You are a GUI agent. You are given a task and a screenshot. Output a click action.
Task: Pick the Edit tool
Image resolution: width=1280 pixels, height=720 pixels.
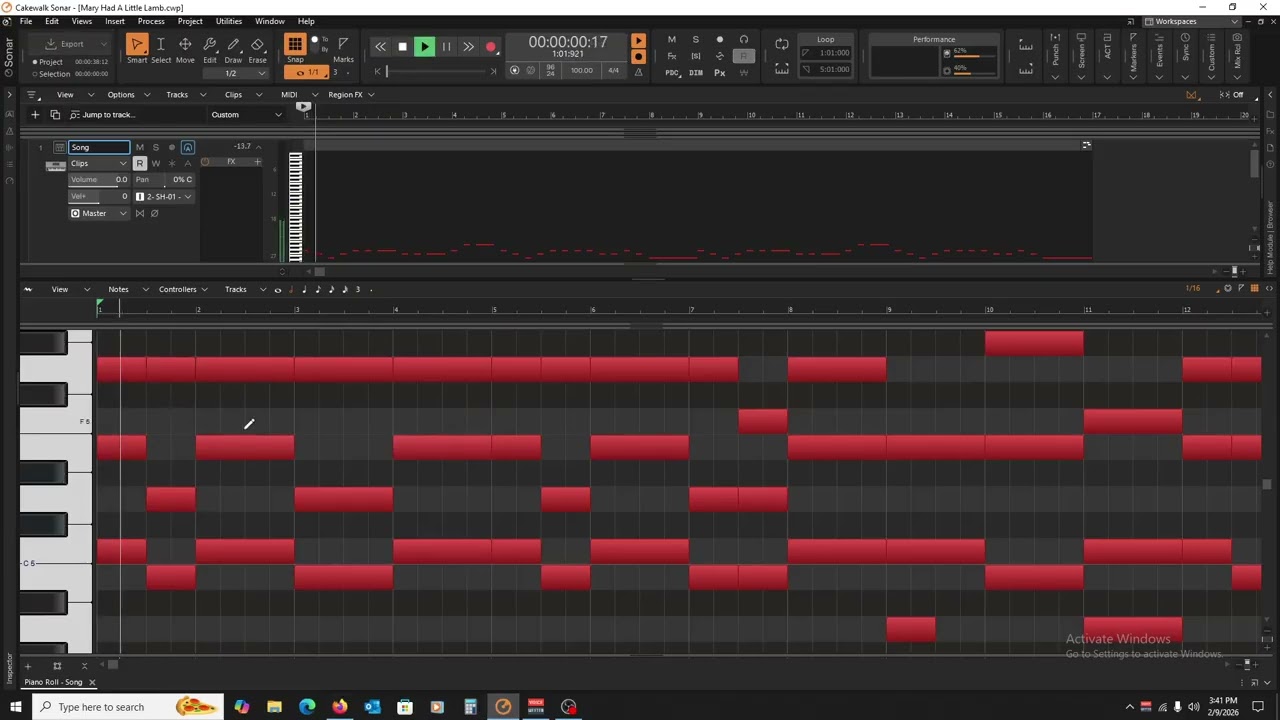(x=210, y=44)
